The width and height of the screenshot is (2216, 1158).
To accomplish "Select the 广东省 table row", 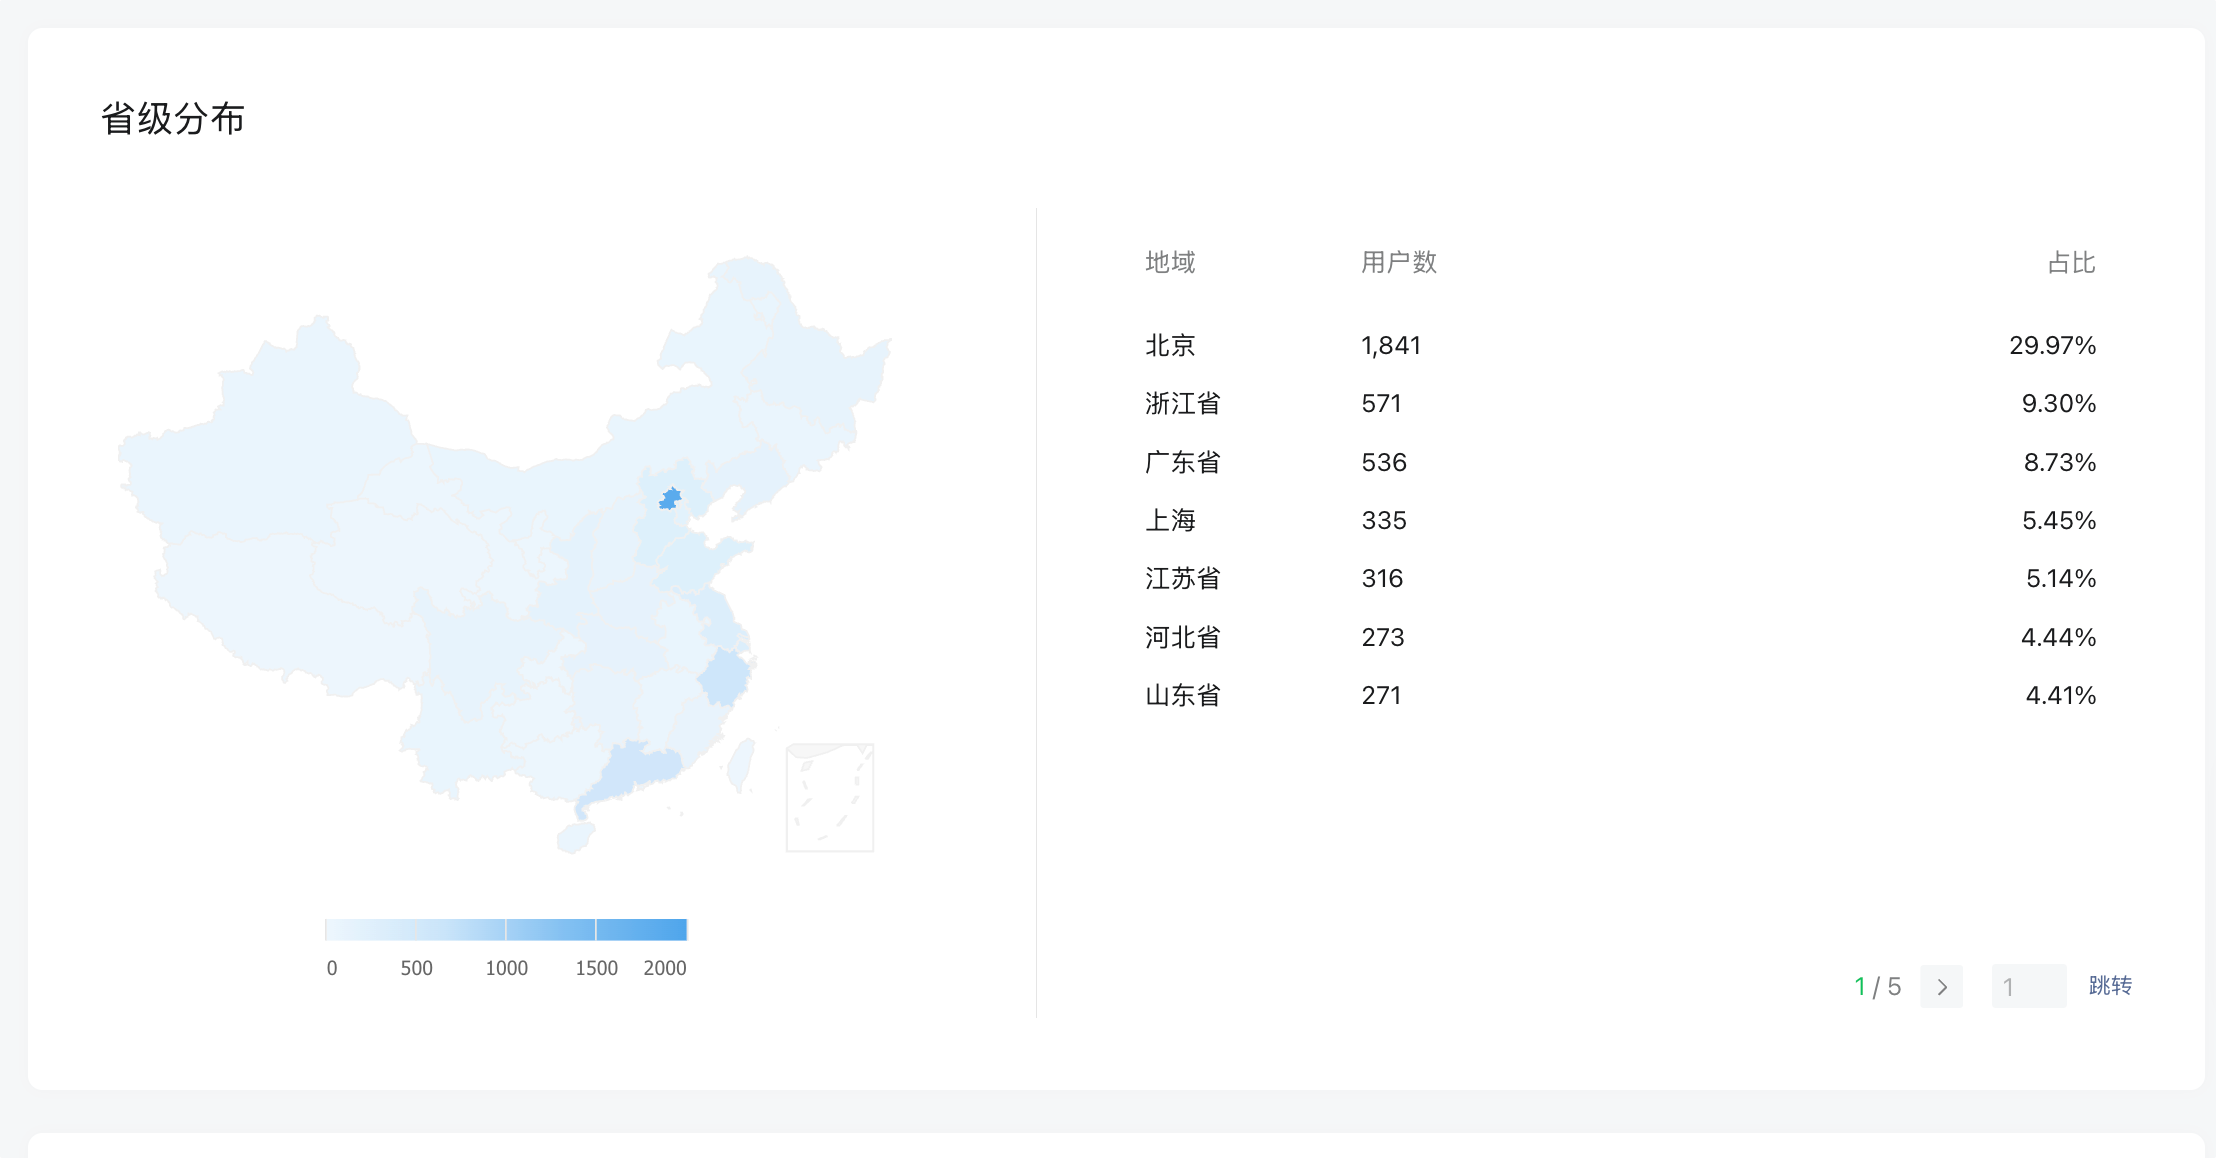I will (x=1182, y=463).
